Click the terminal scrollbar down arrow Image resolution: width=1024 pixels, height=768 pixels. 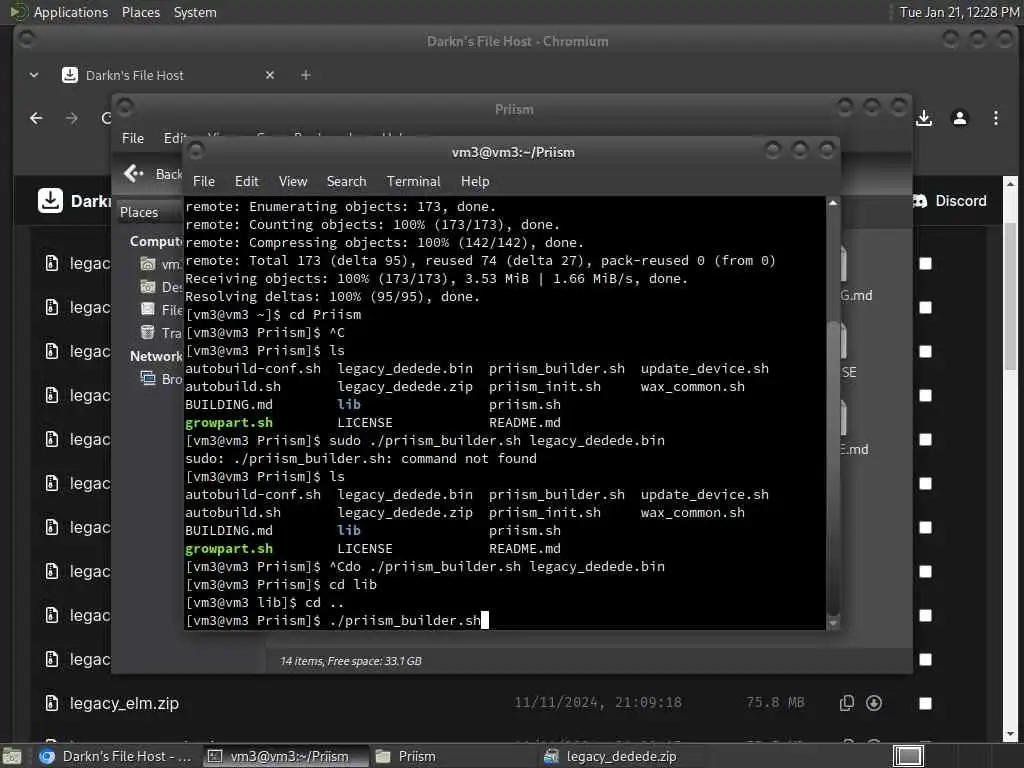833,624
